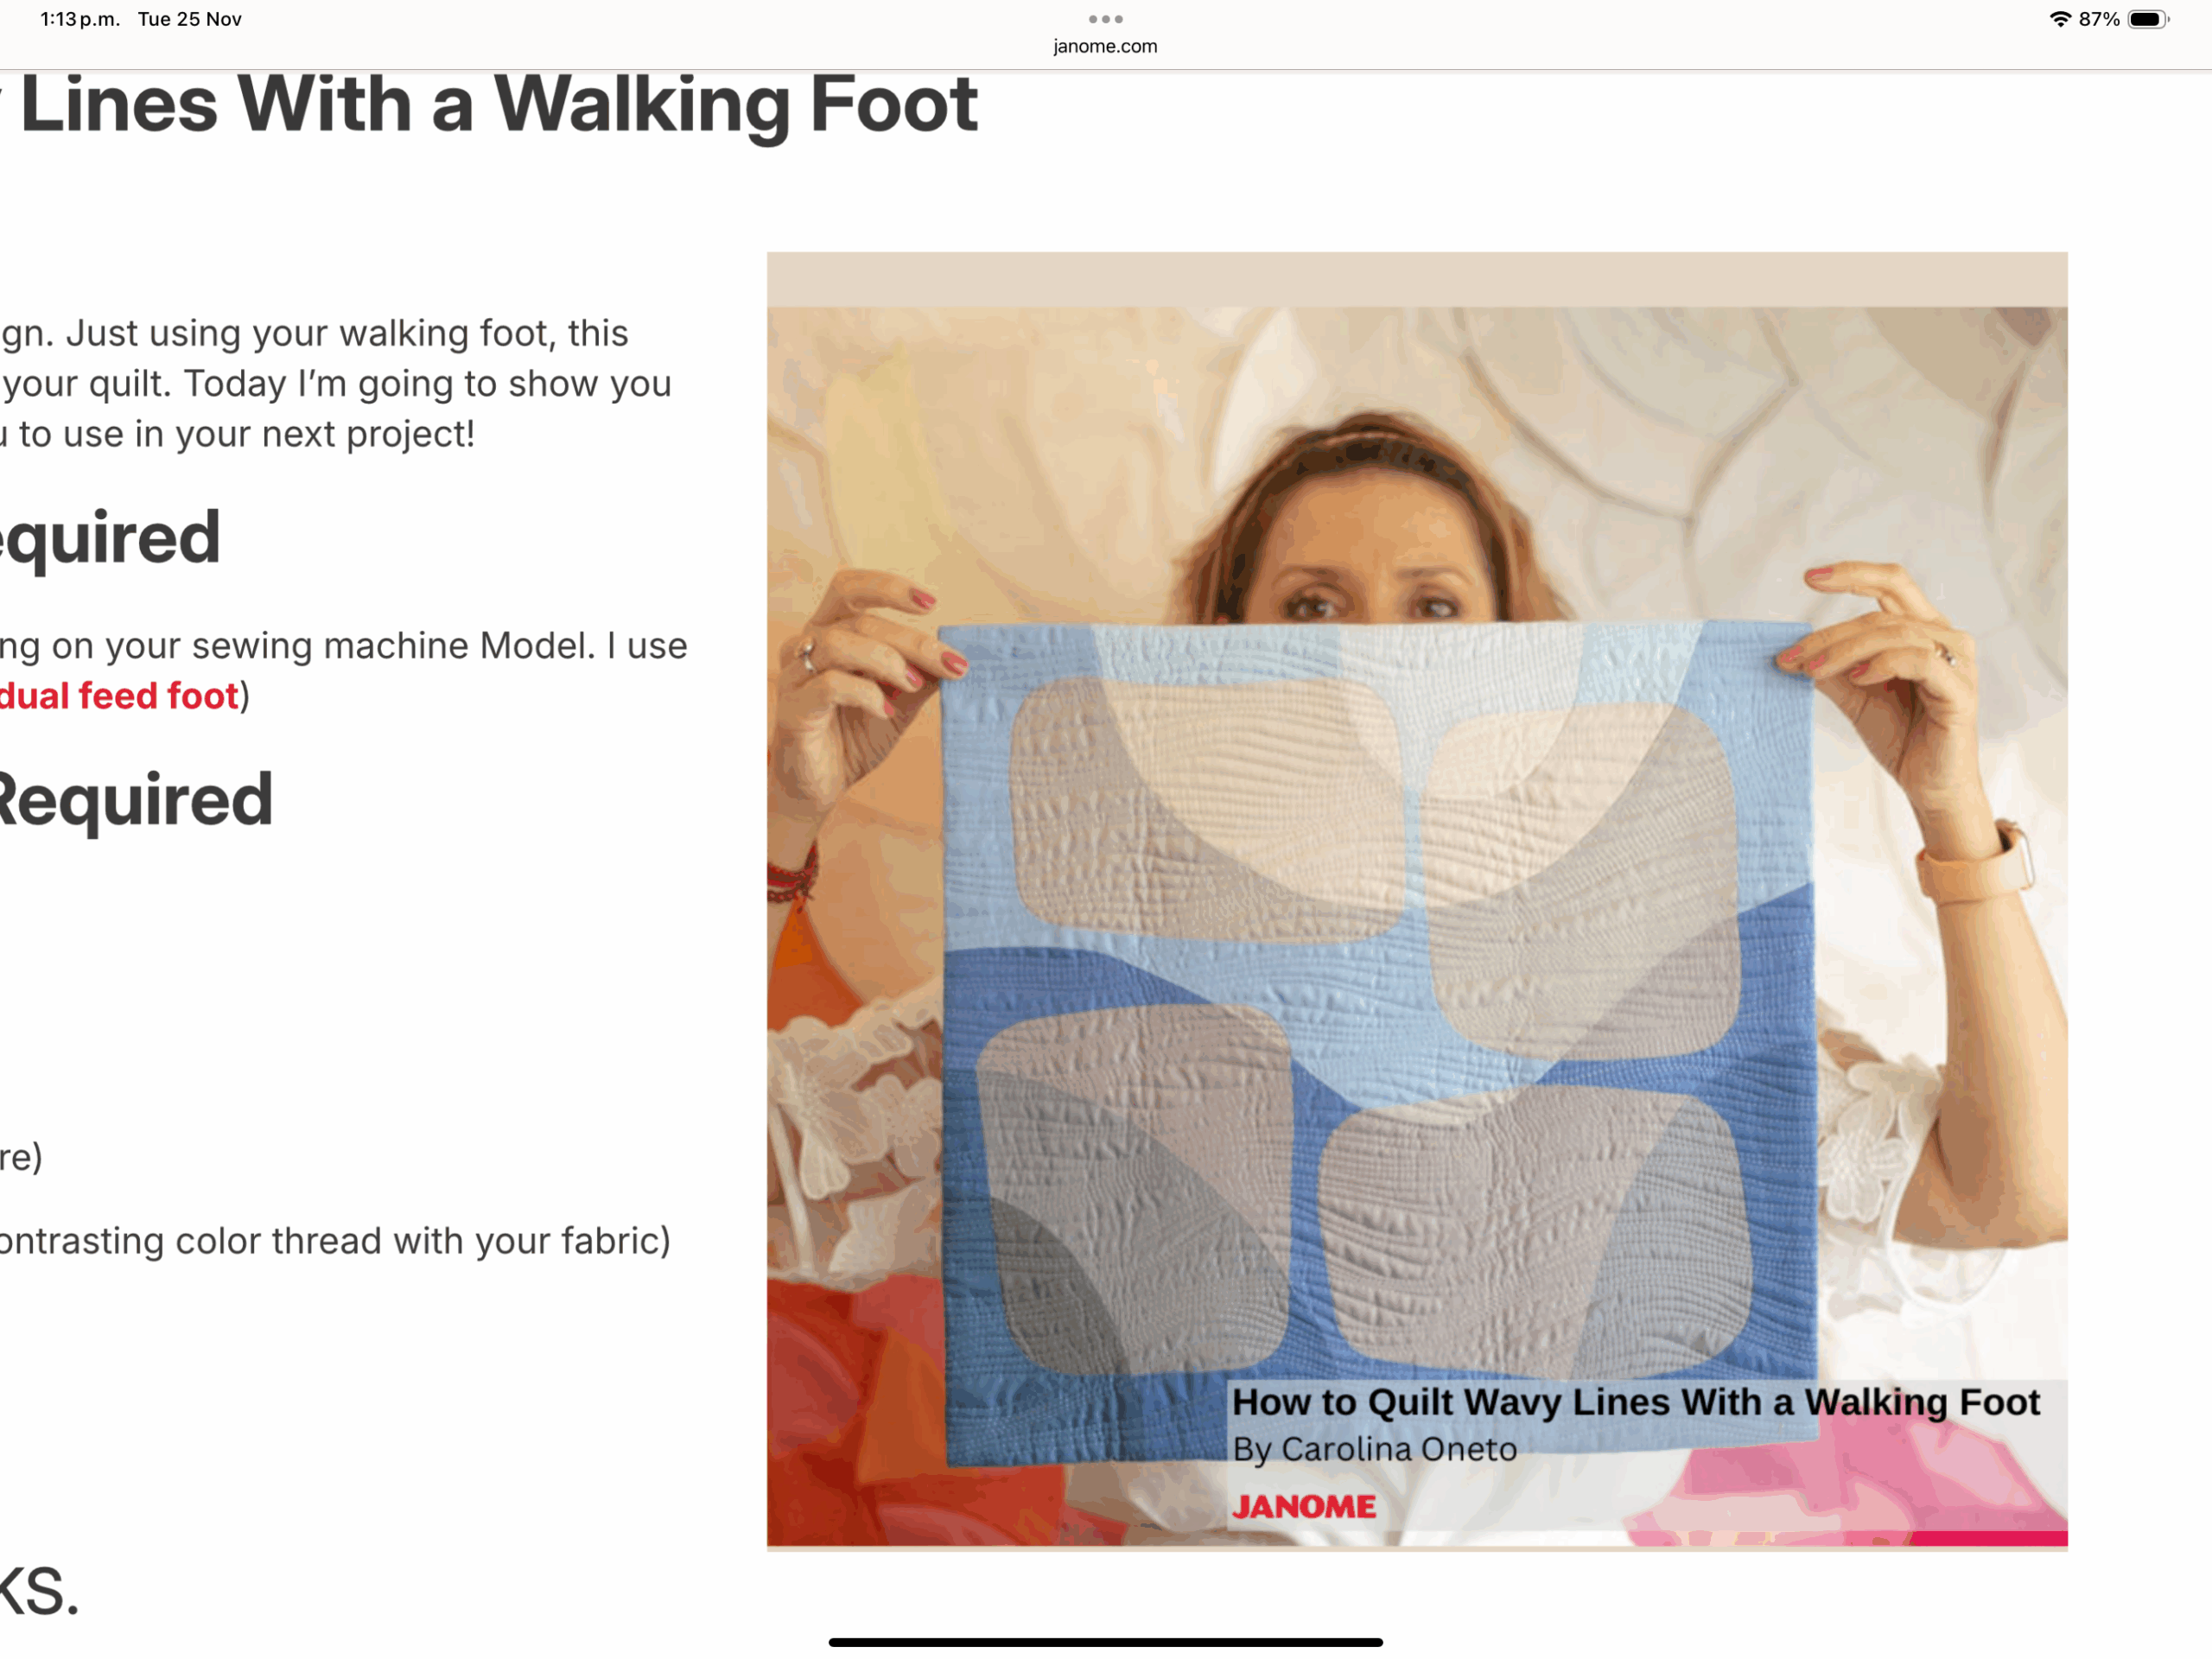Tap the 87% battery percentage text
This screenshot has width=2212, height=1659.
coord(2099,19)
